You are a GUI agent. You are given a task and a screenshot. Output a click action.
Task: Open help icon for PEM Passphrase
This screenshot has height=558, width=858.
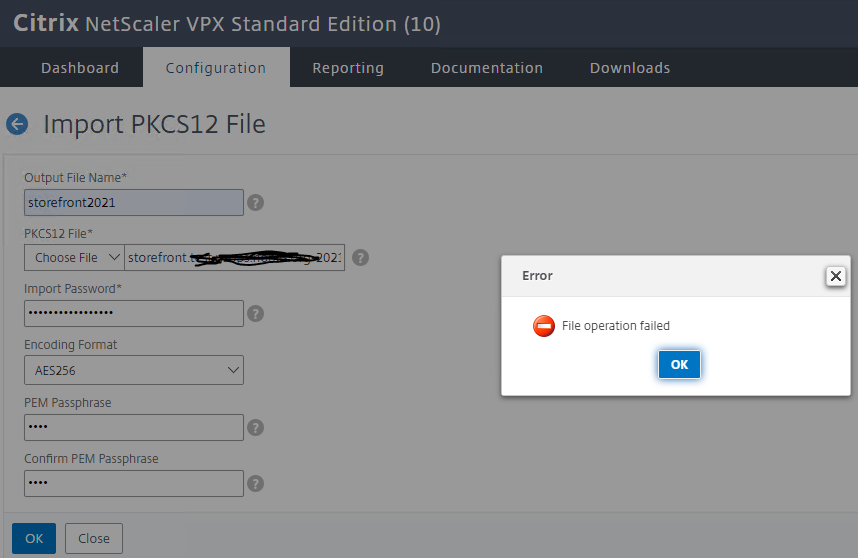pos(256,427)
